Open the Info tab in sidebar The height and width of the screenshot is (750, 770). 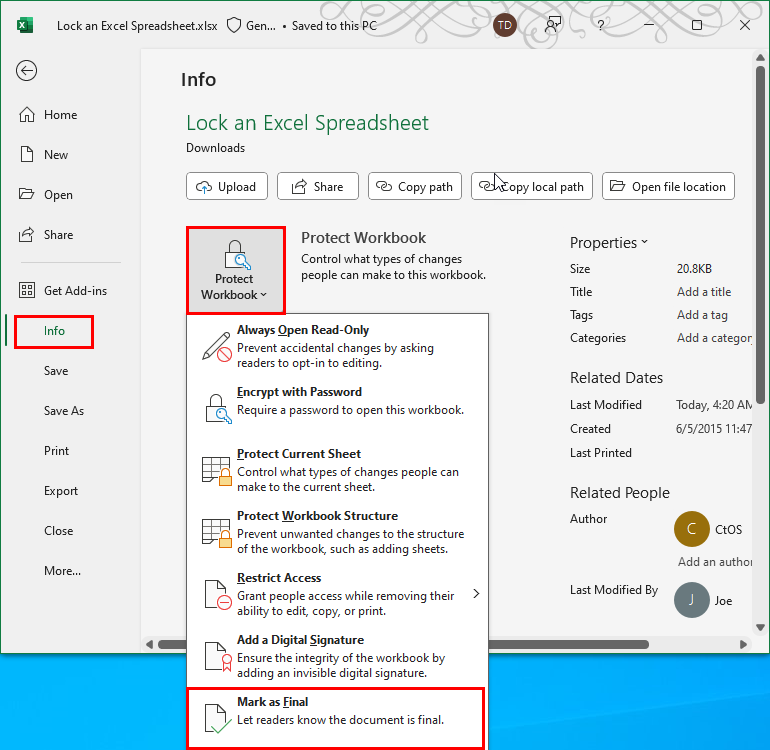click(54, 331)
